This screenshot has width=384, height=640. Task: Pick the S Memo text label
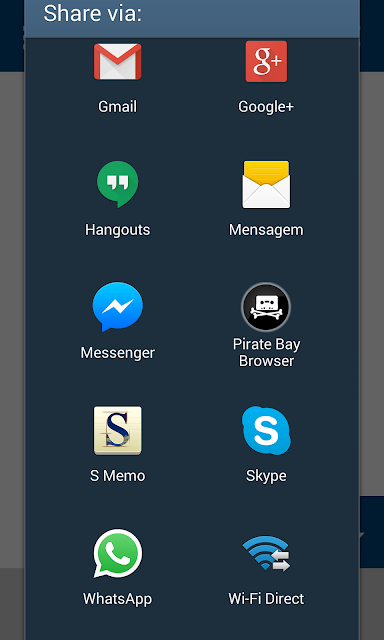point(118,476)
